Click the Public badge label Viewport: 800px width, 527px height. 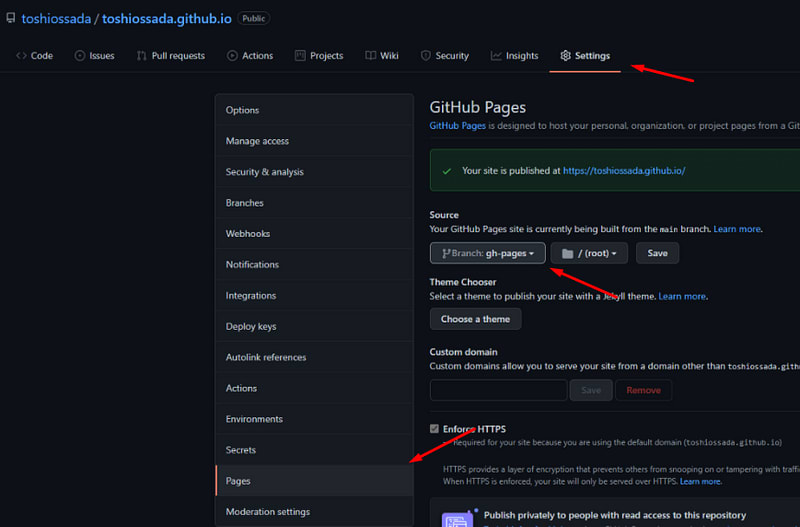[254, 18]
